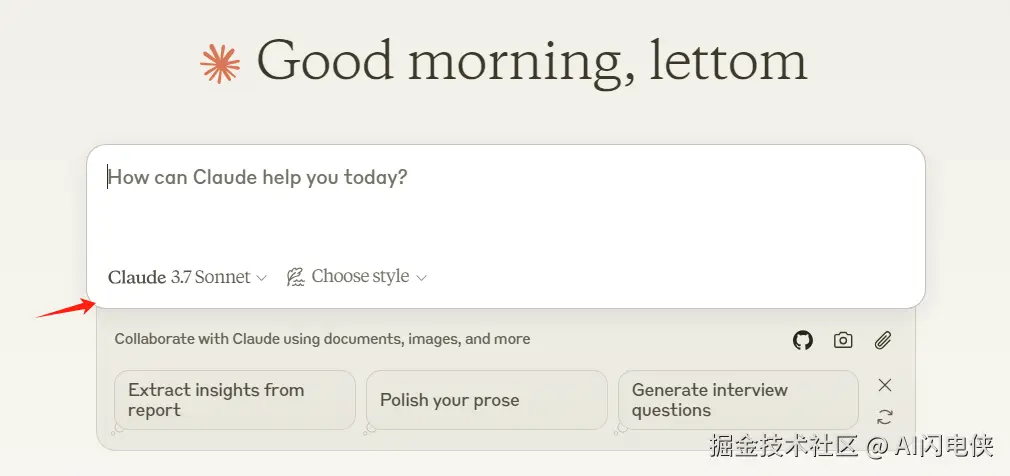Capture a screenshot with camera icon
Viewport: 1010px width, 476px height.
(x=843, y=340)
